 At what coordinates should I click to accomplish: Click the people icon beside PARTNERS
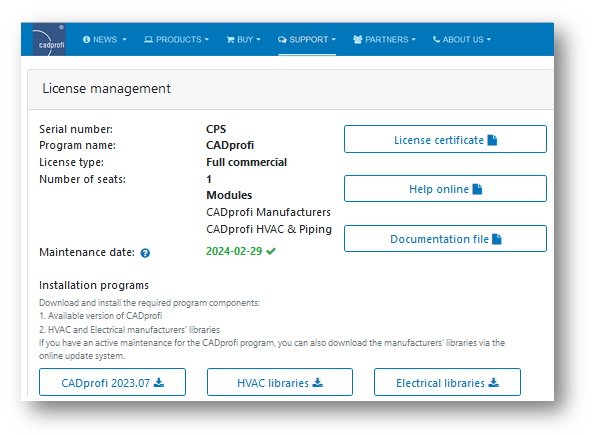357,40
